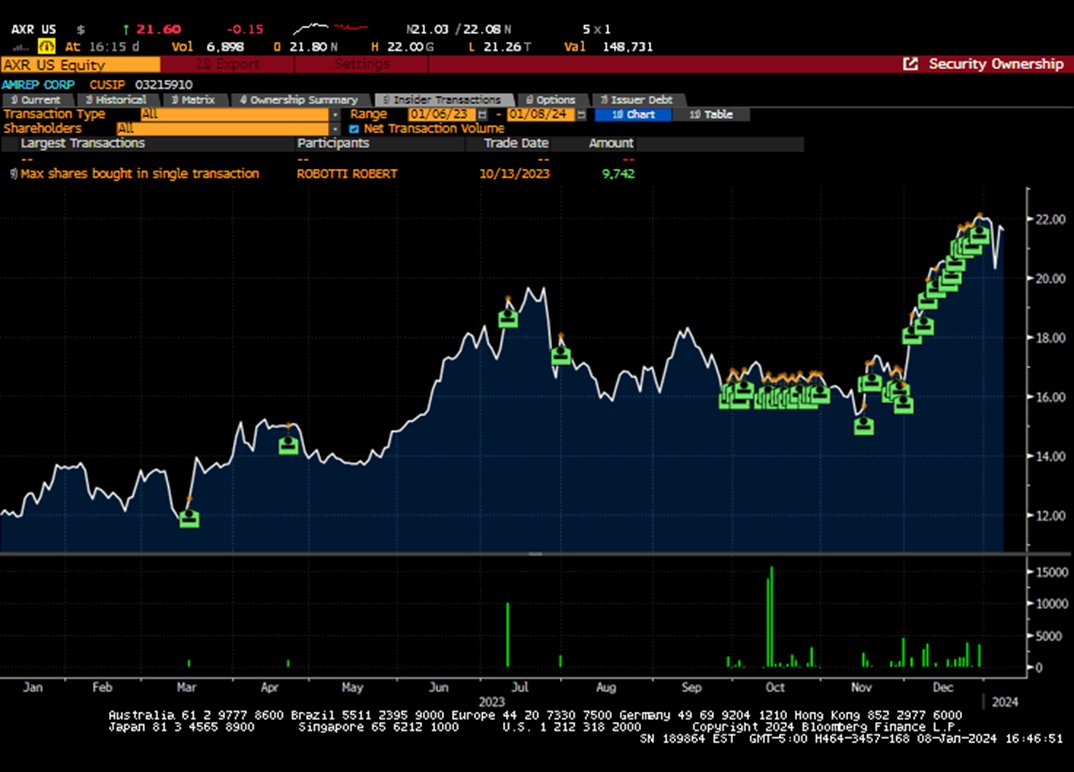Click the Largest Transactions column header
This screenshot has height=772, width=1074.
click(83, 143)
